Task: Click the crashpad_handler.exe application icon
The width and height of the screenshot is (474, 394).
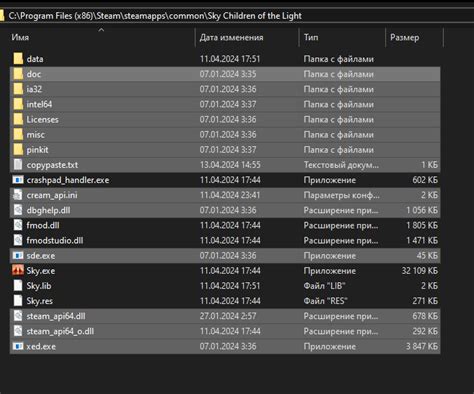Action: 18,180
